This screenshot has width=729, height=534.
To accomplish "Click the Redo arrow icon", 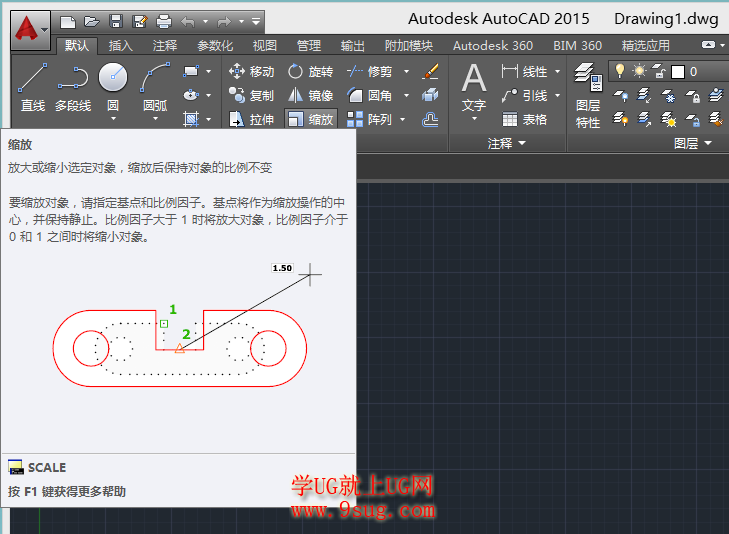I will pos(224,21).
